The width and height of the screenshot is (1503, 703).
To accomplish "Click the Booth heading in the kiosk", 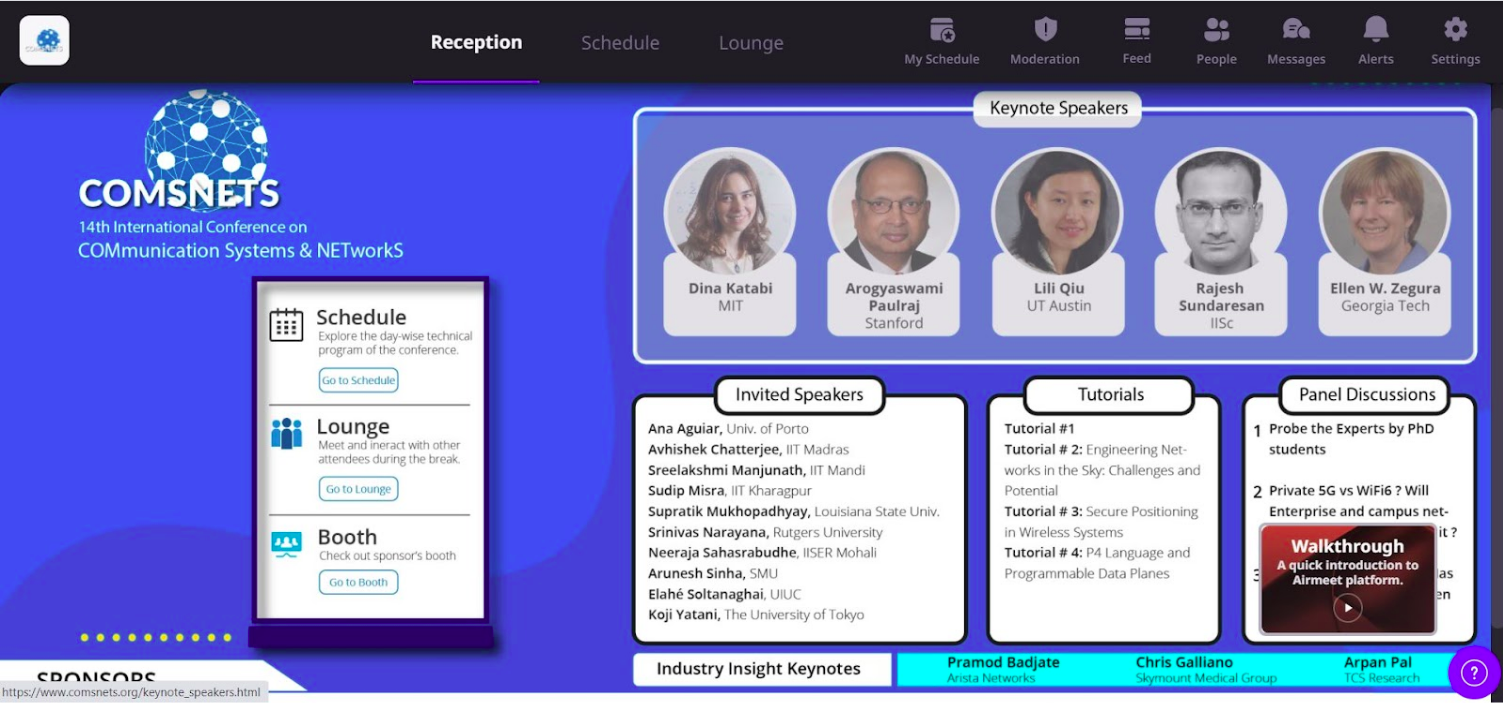I will tap(347, 537).
